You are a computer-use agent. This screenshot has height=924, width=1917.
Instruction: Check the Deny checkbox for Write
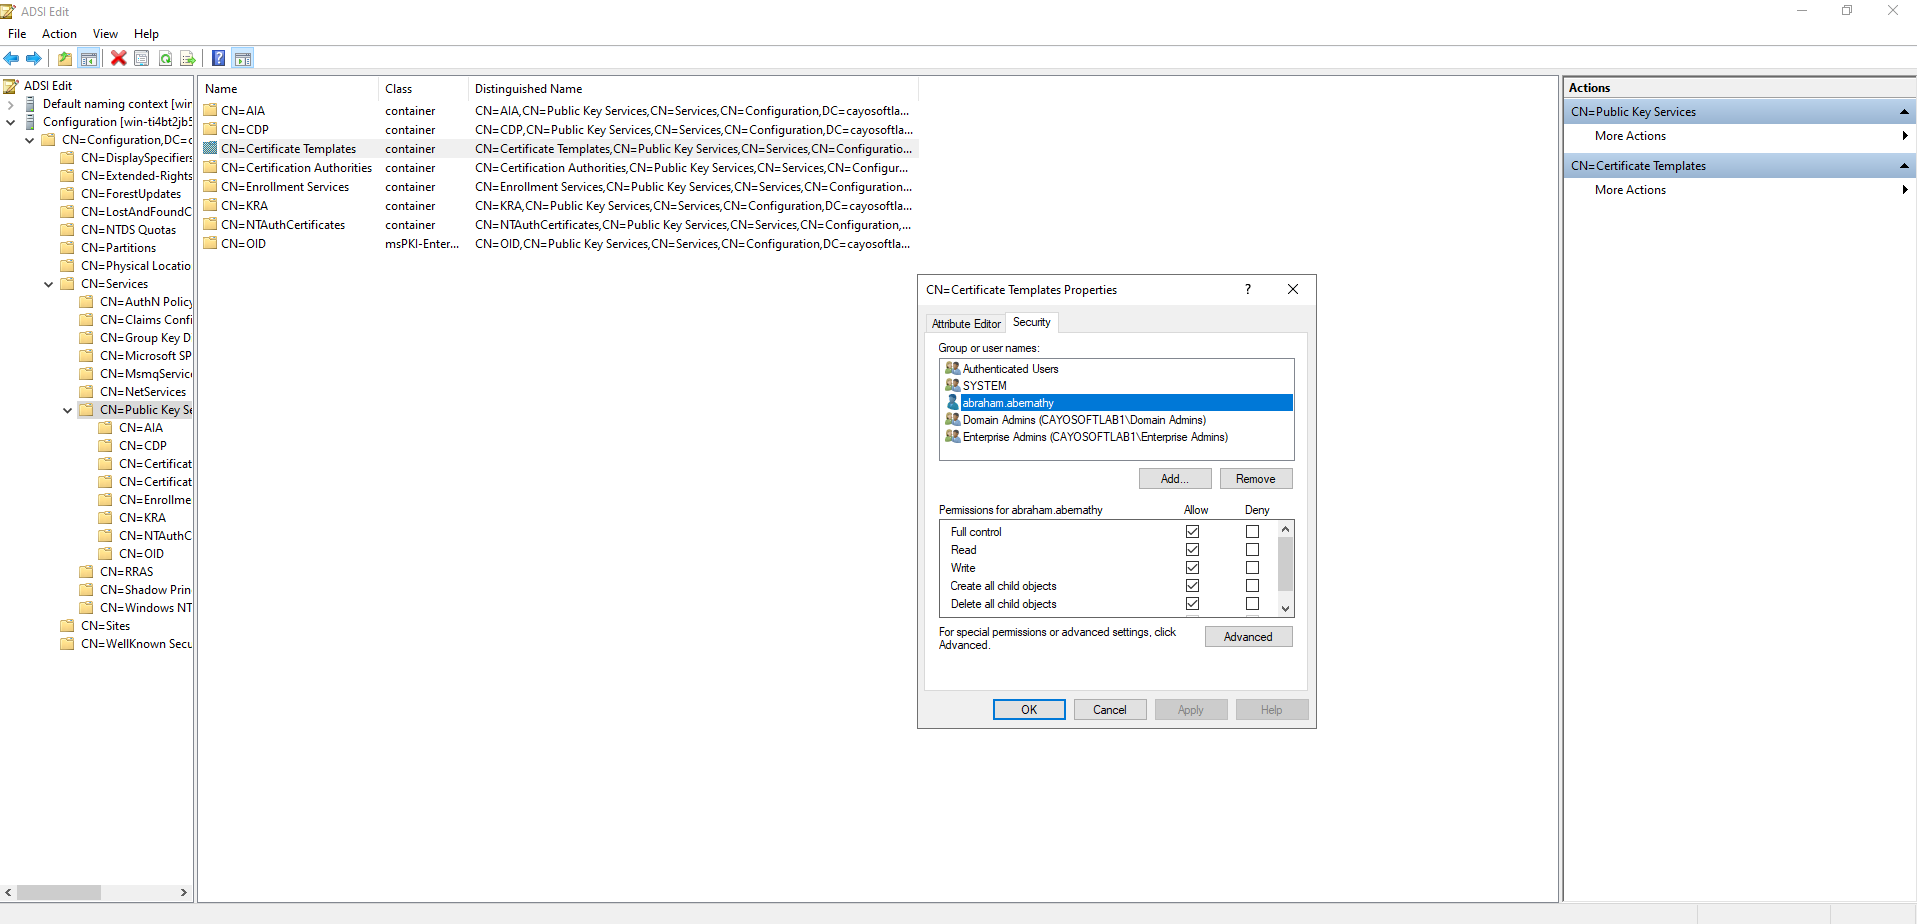click(x=1252, y=568)
